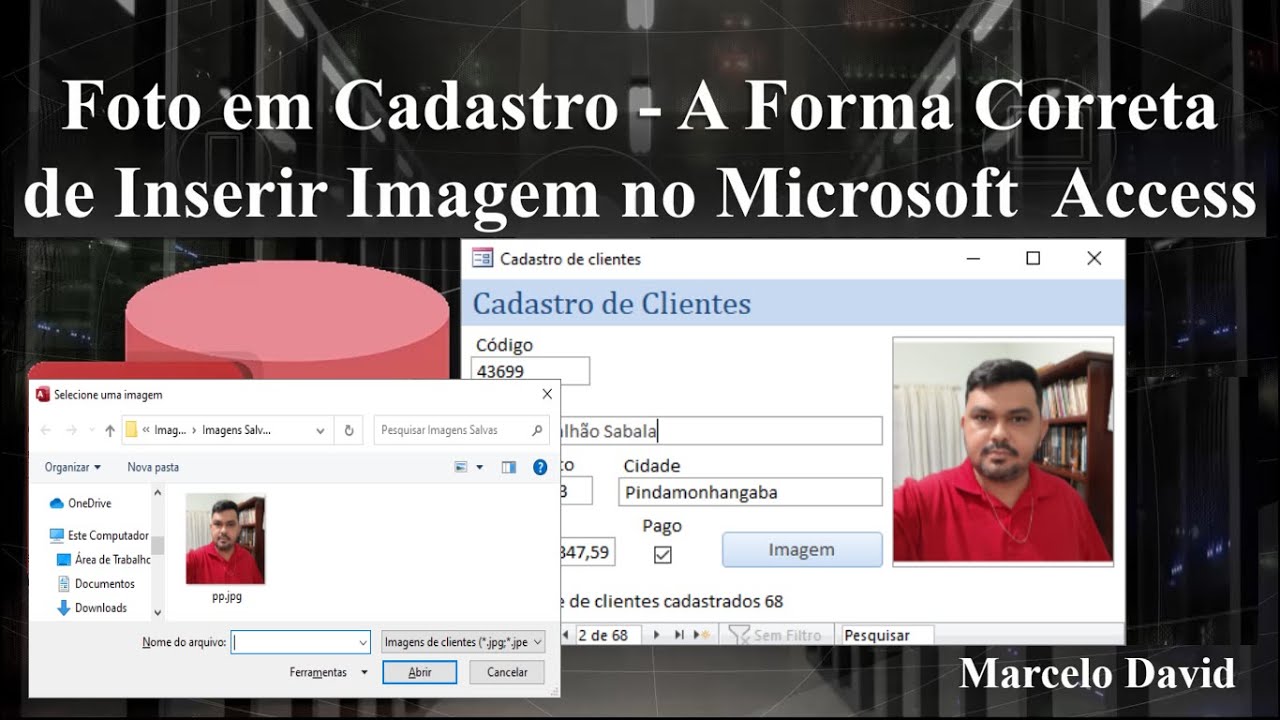Select Este Computador in navigation pane

coord(99,536)
